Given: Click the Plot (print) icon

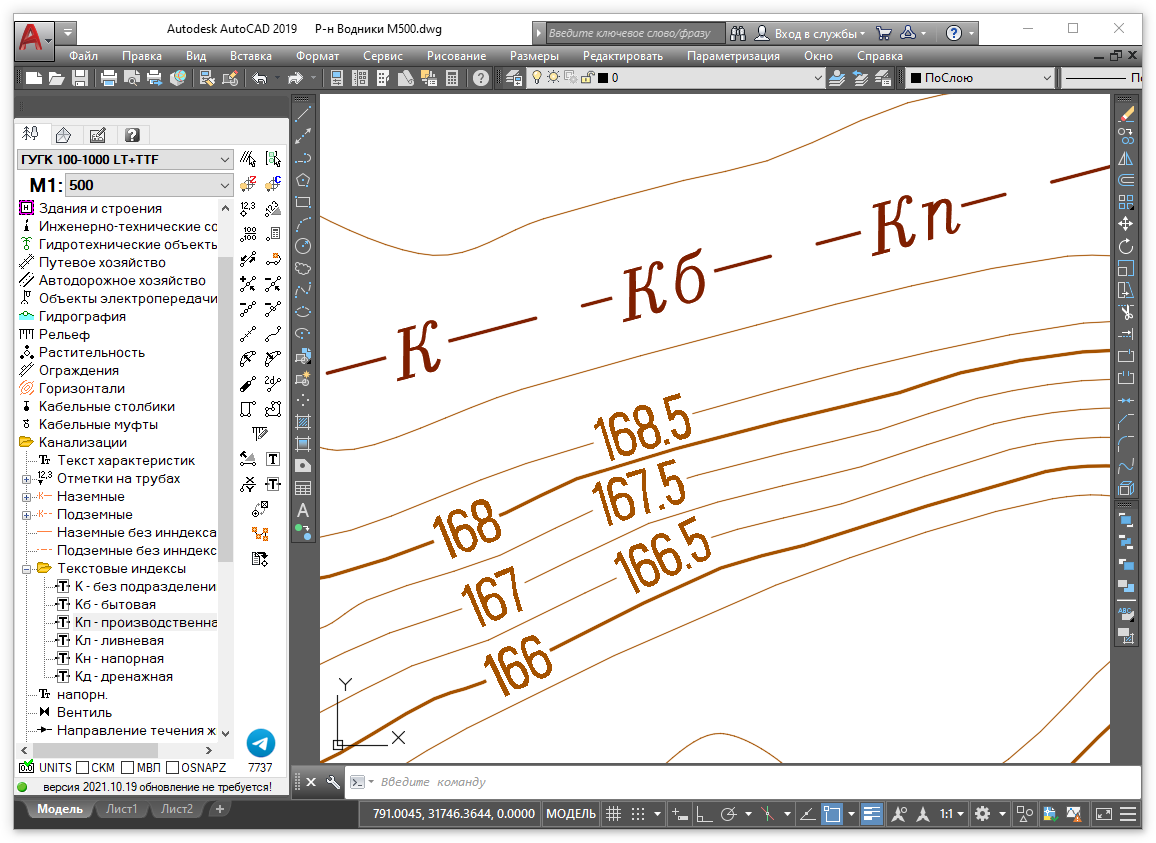Looking at the screenshot, I should tap(109, 78).
